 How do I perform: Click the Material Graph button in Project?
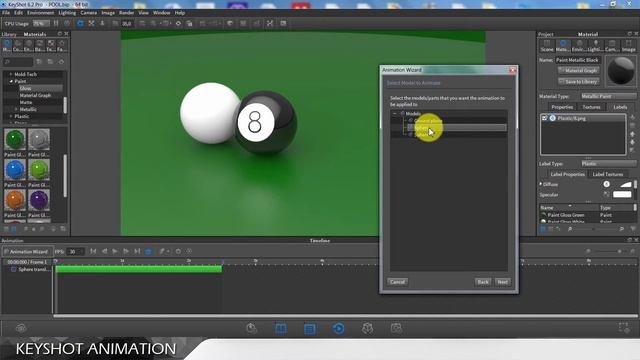pyautogui.click(x=579, y=71)
